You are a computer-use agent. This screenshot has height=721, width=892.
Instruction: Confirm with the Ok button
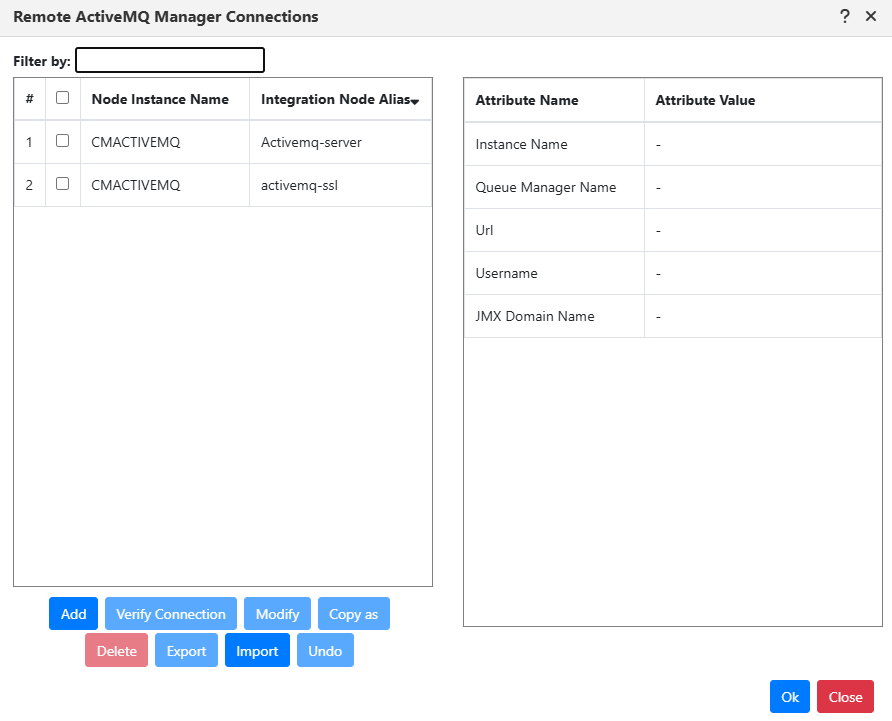(x=790, y=697)
